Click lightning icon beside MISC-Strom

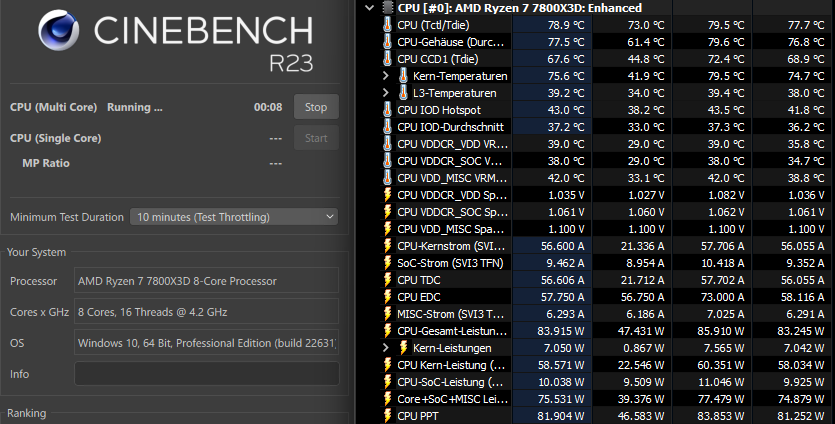coord(388,314)
